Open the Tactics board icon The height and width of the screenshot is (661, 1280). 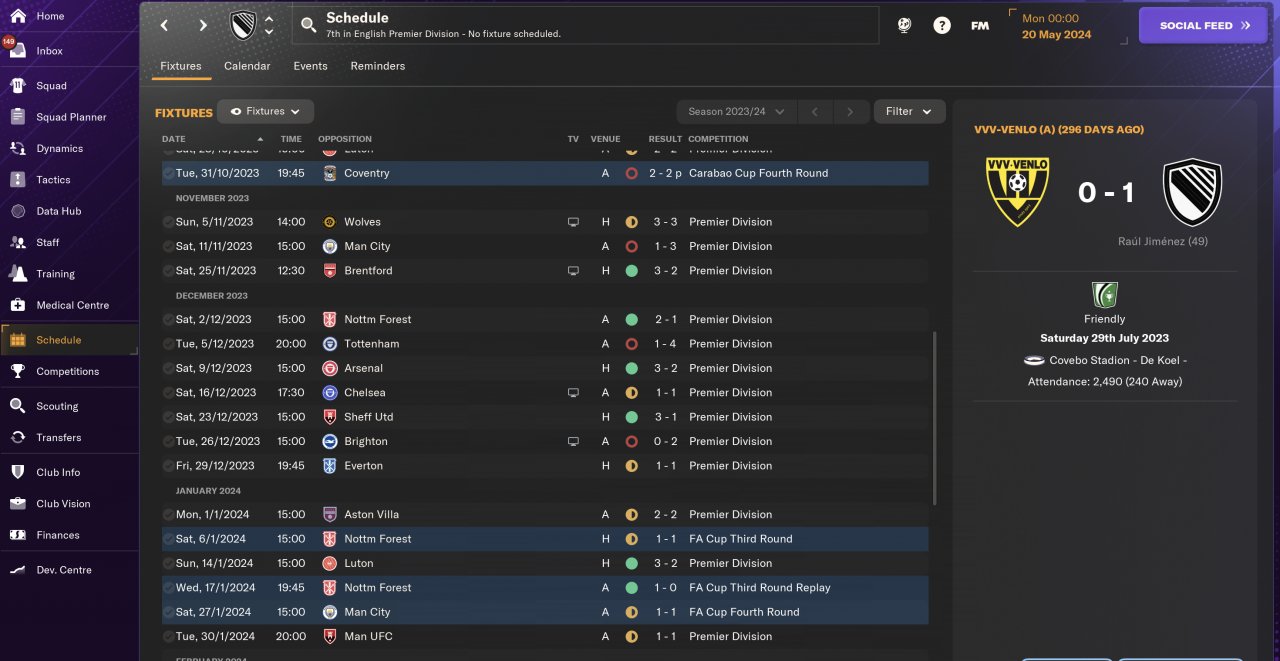coord(18,180)
